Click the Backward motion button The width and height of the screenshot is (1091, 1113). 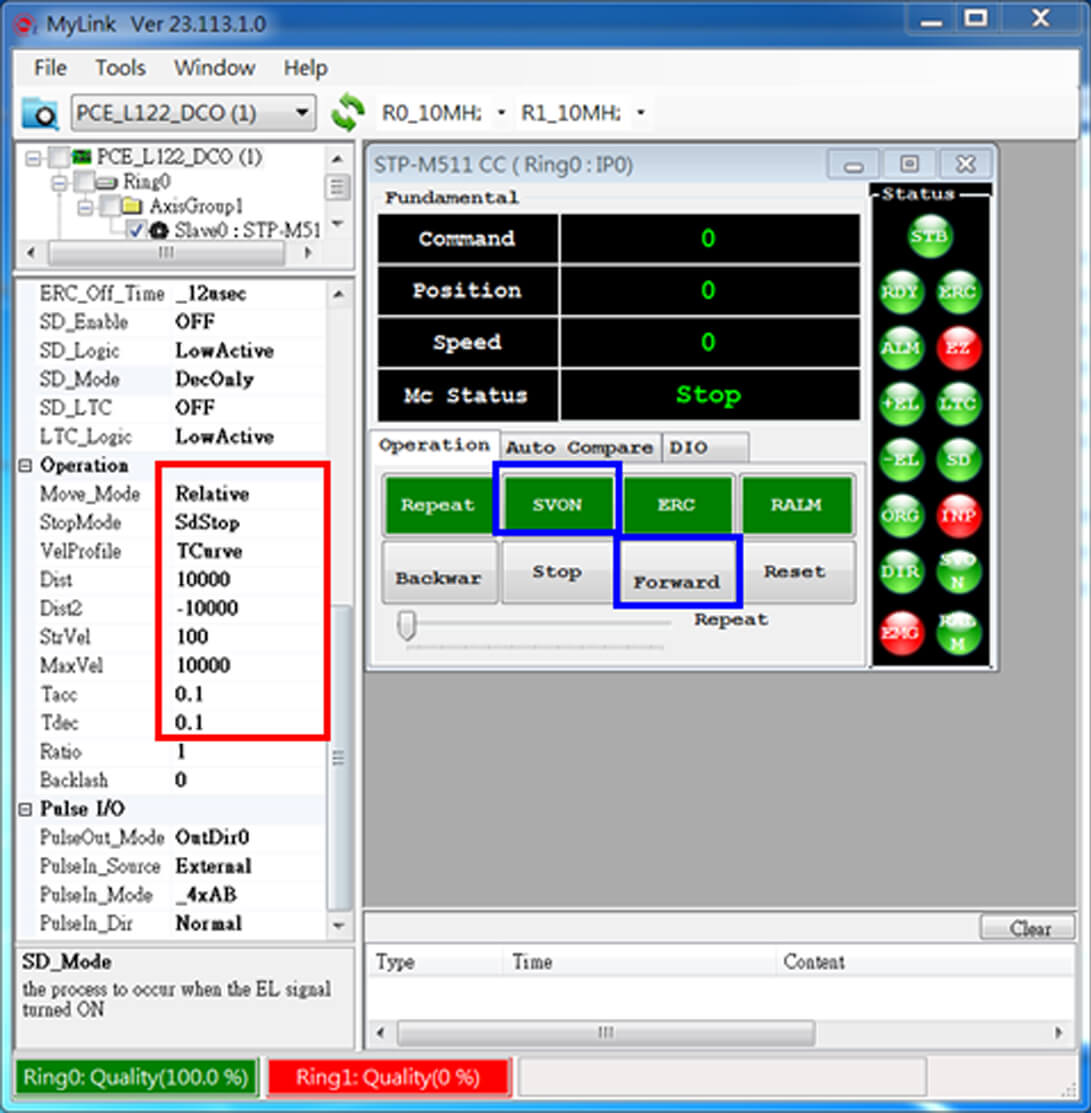pyautogui.click(x=439, y=573)
